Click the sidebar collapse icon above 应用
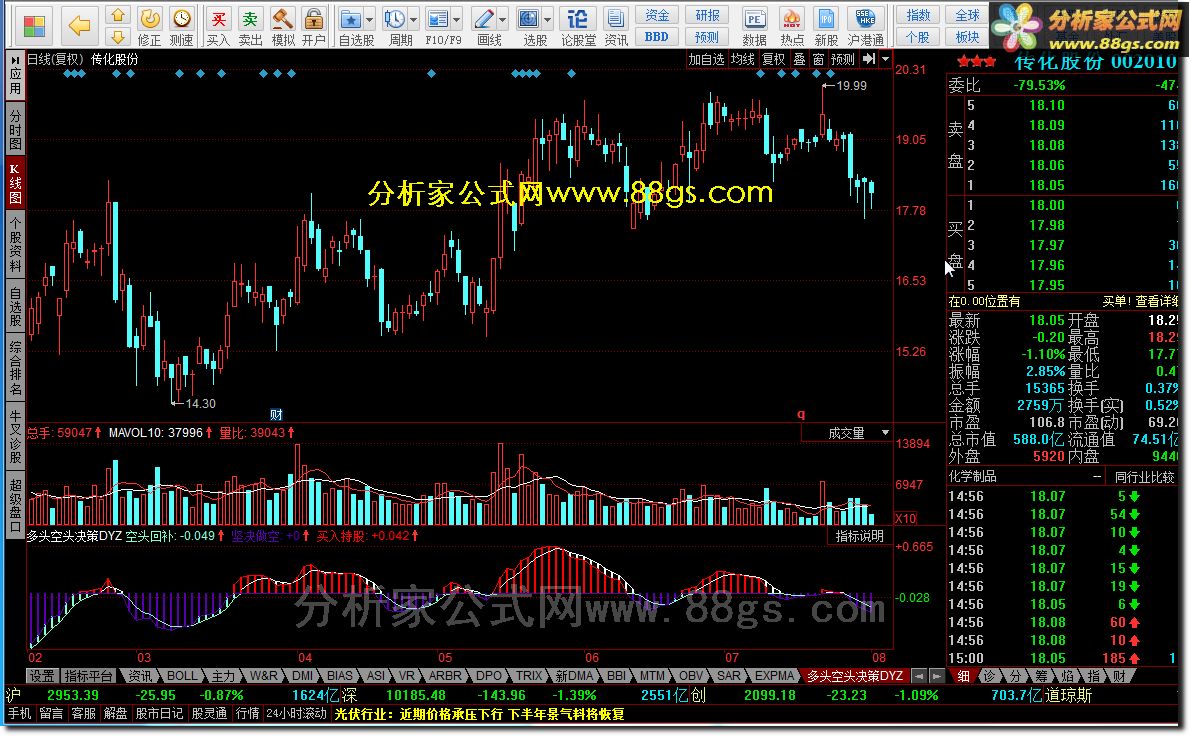This screenshot has width=1191, height=736. pos(15,59)
